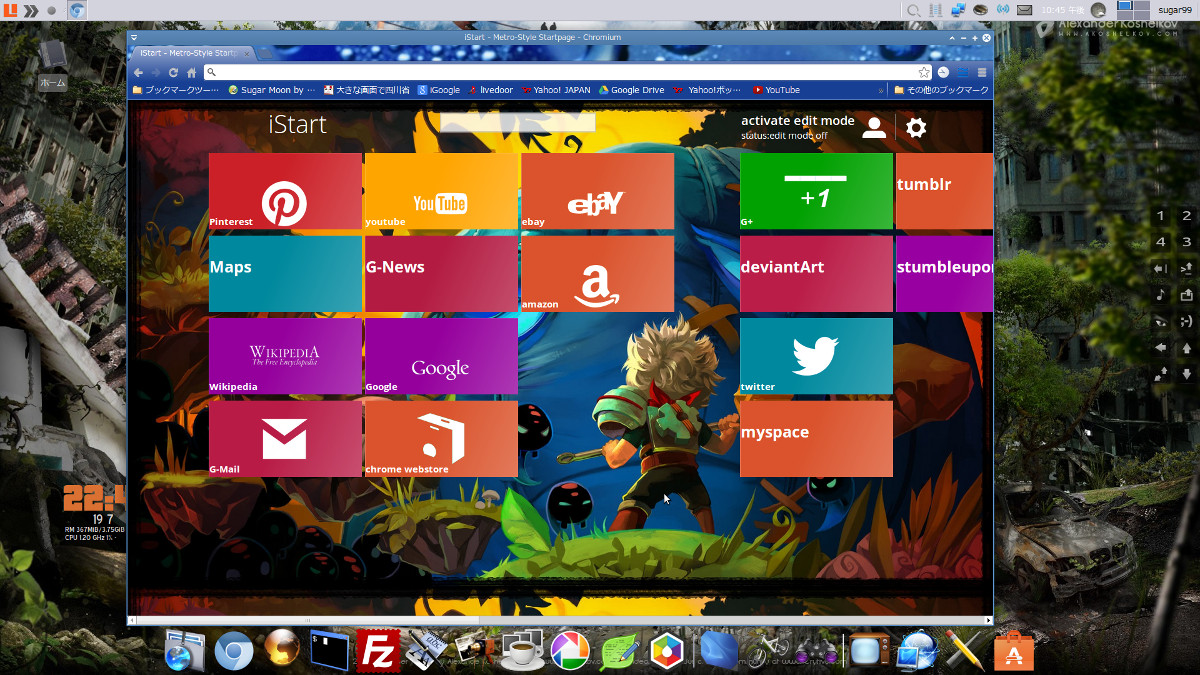The image size is (1200, 675).
Task: Open the Amazon tile
Action: coord(597,274)
